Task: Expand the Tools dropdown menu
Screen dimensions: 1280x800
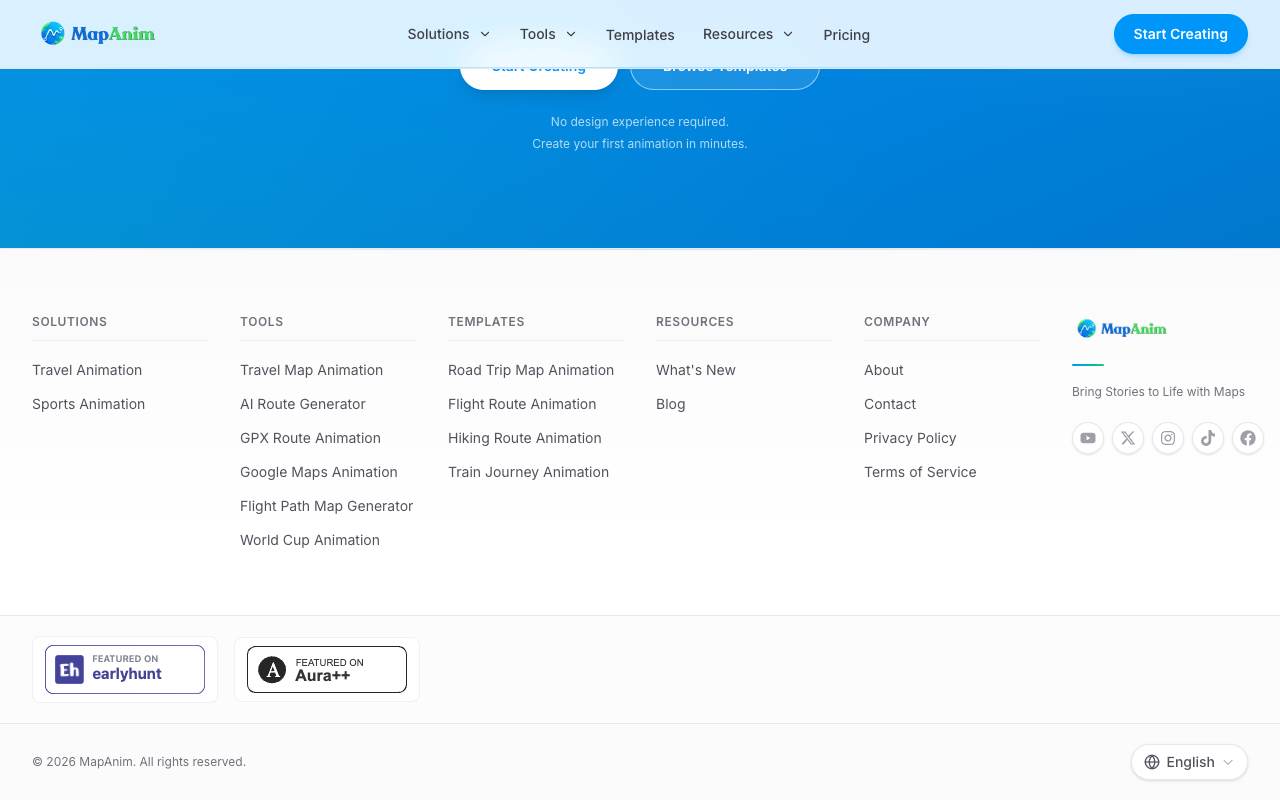Action: (548, 34)
